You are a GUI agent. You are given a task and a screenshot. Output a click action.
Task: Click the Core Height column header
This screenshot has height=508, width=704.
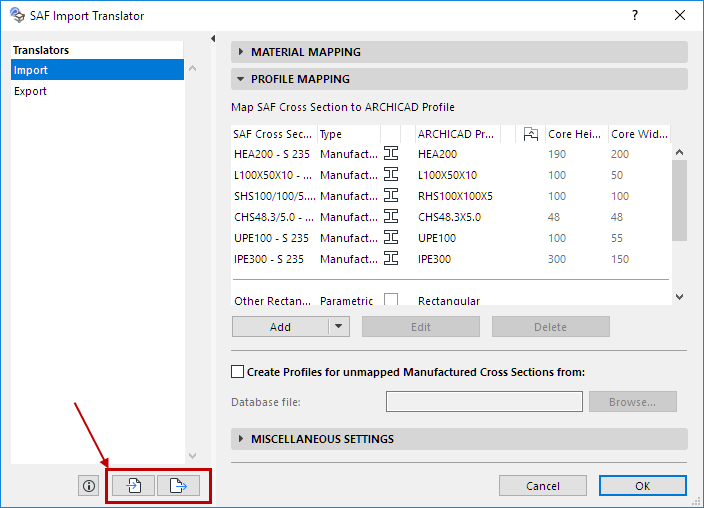tap(576, 134)
